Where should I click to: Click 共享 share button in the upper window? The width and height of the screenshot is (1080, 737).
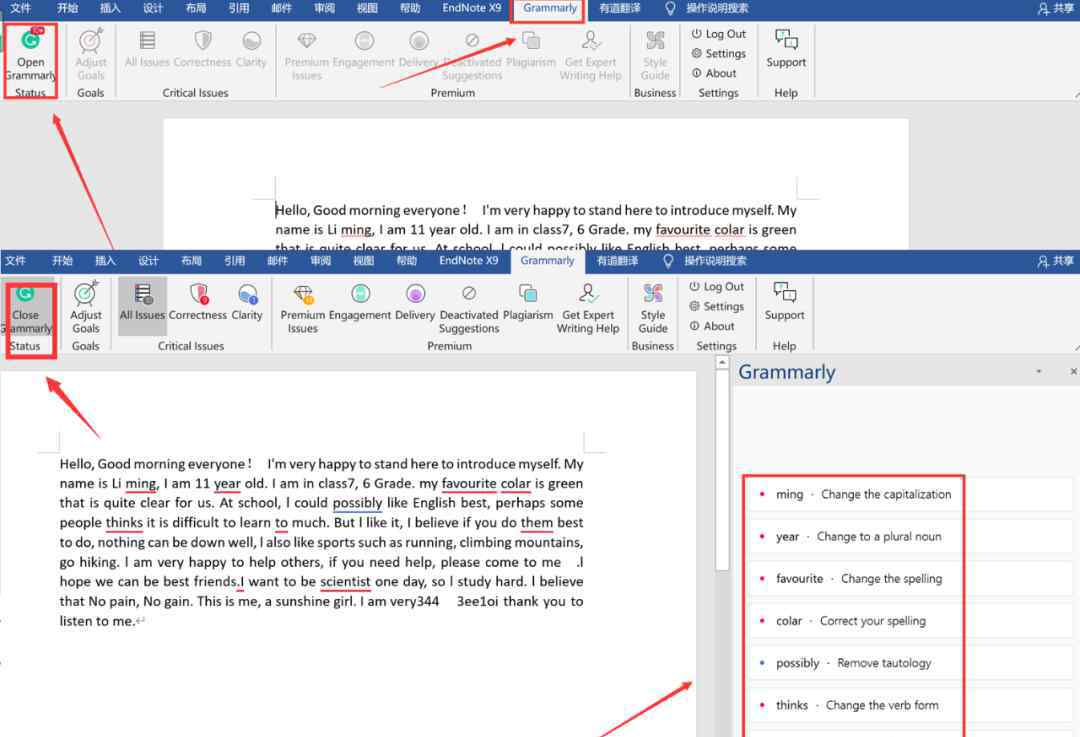[x=1055, y=9]
